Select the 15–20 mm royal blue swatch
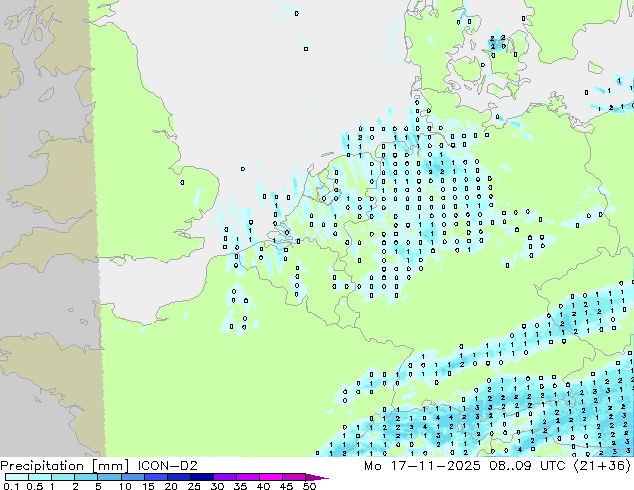634x490 pixels. (x=156, y=477)
